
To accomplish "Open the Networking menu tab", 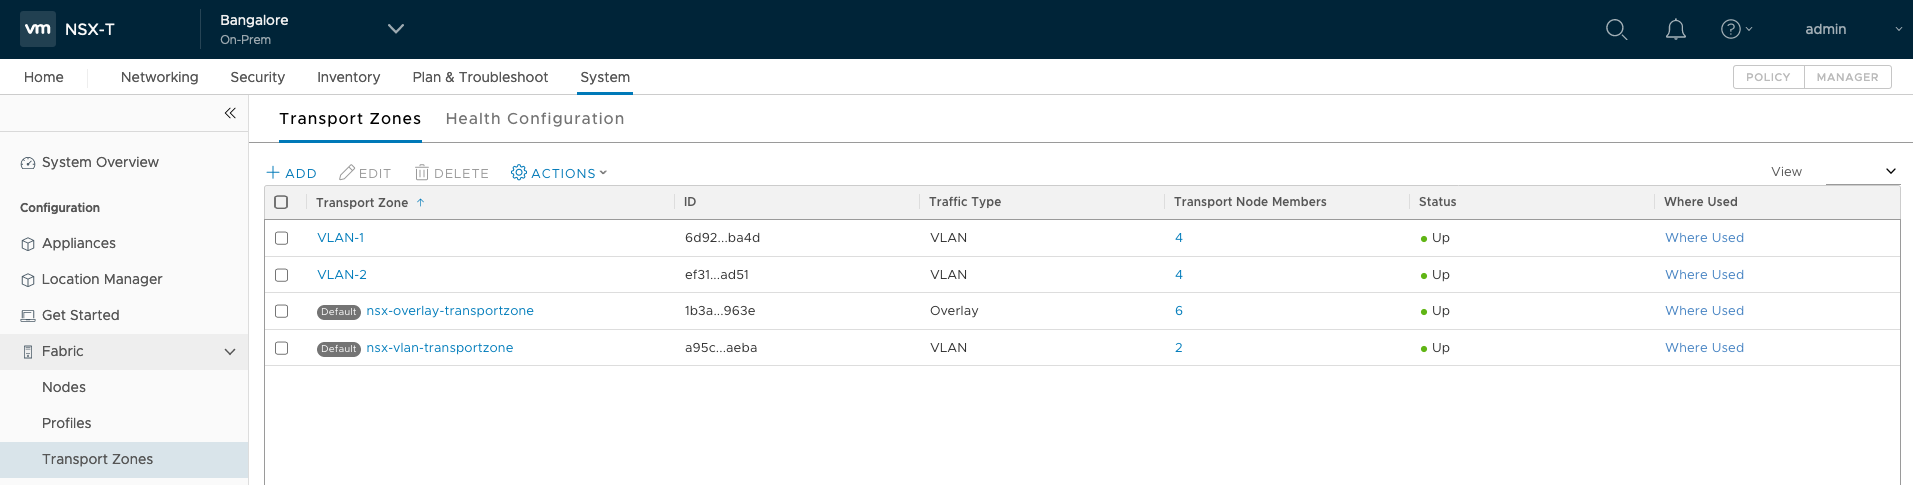I will (159, 77).
